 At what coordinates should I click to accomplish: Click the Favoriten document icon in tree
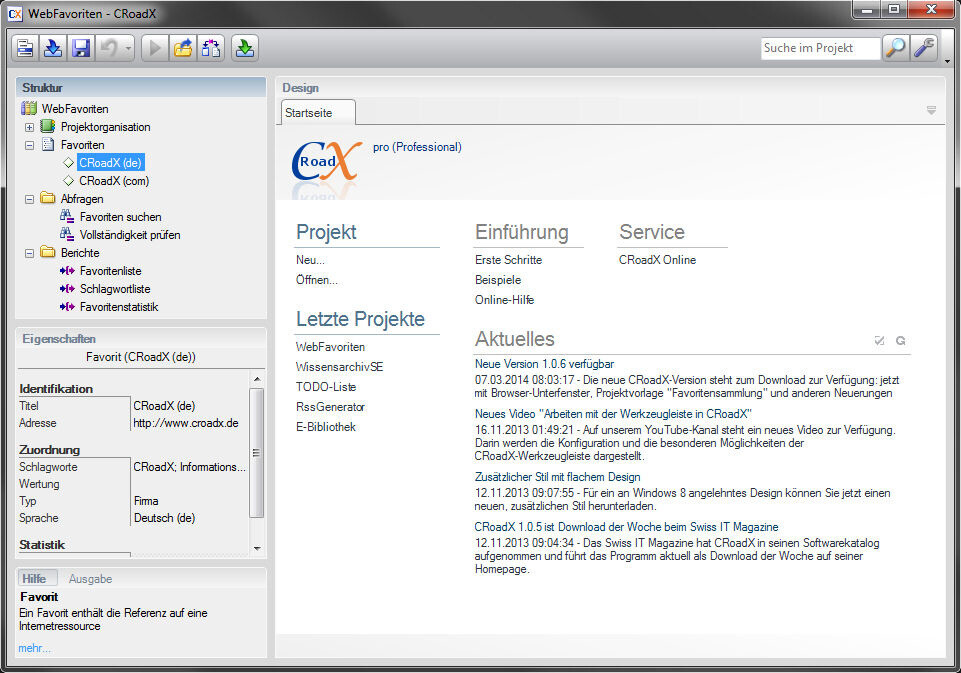click(x=48, y=145)
